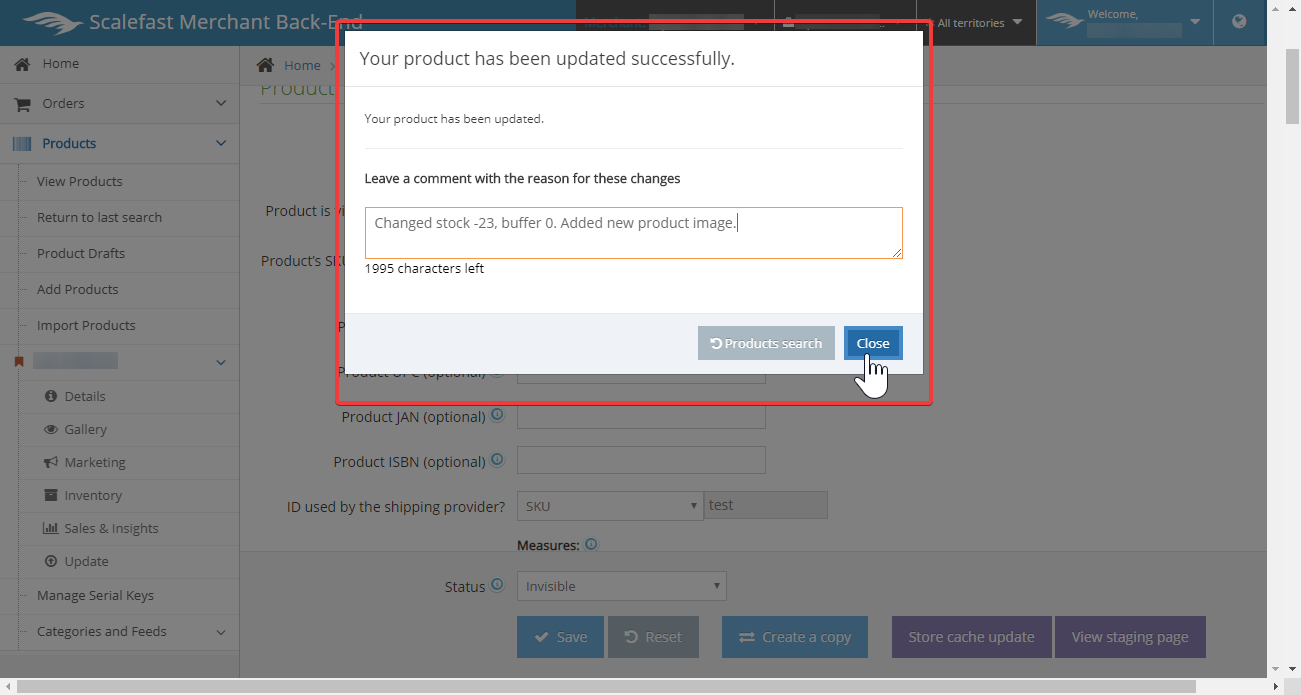Select Import Products menu item
1301x695 pixels.
[86, 325]
